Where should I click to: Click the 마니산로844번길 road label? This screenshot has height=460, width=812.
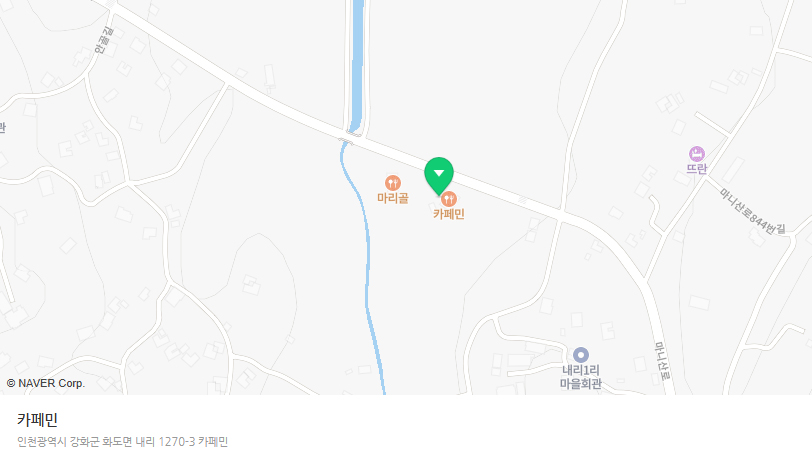752,211
